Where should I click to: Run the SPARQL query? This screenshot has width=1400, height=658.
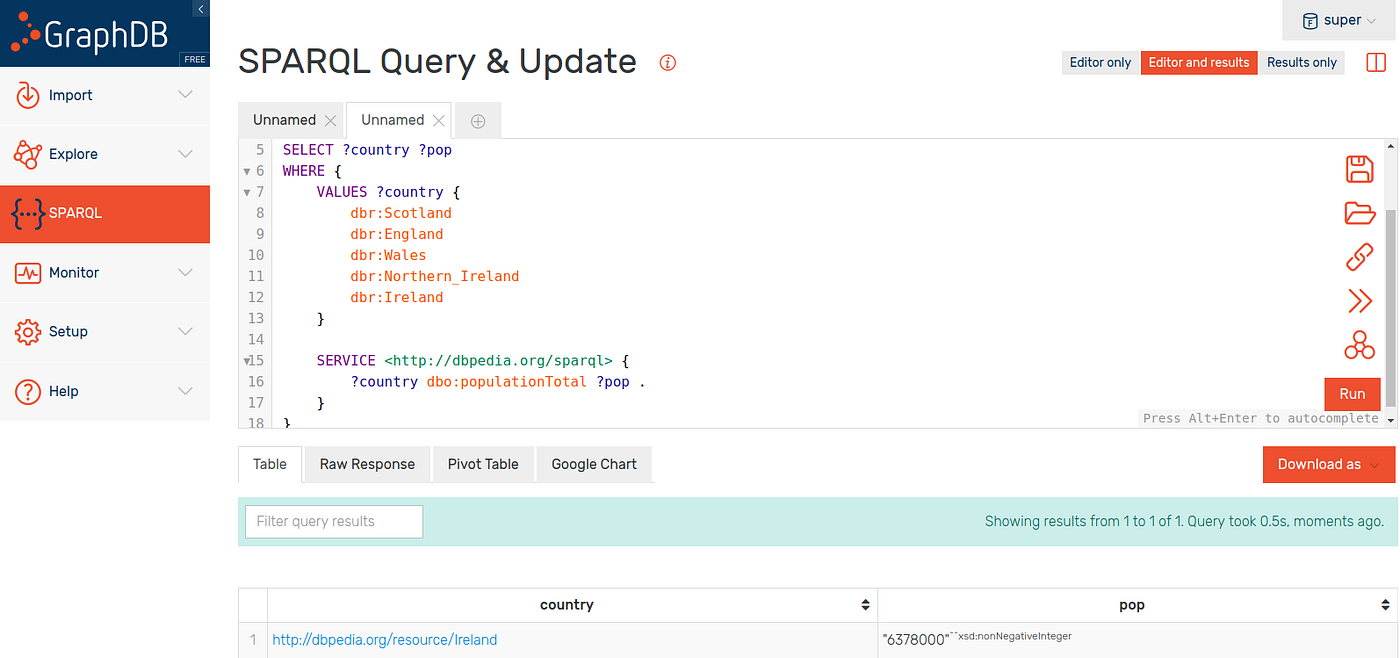1352,394
